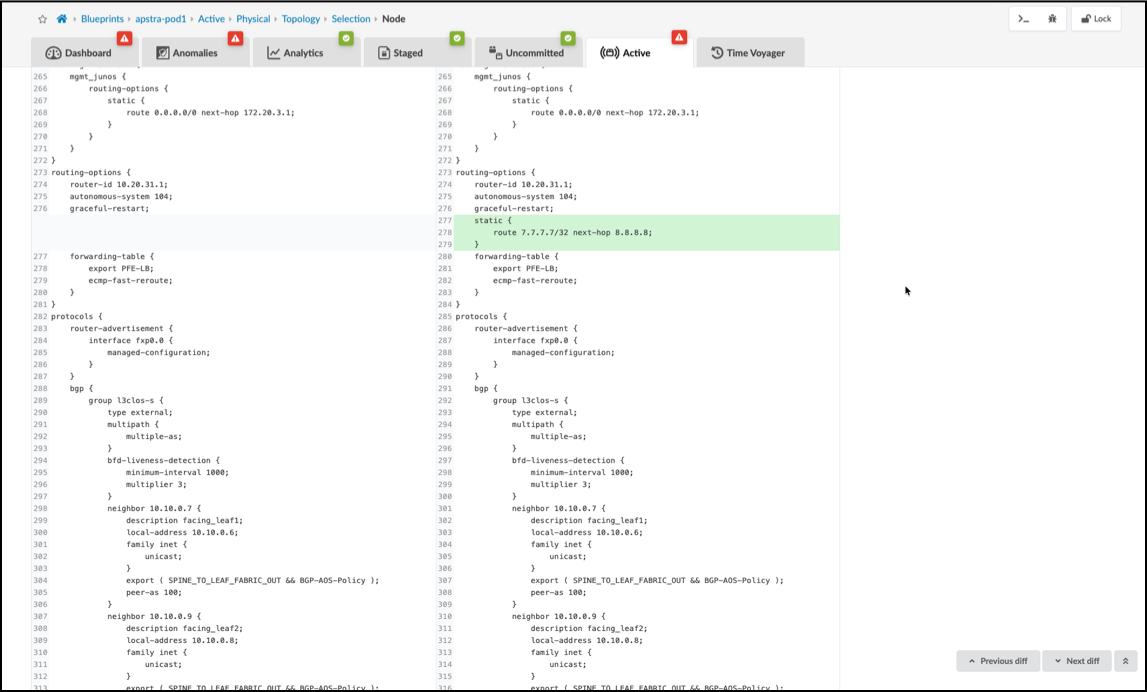Click the Physical breadcrumb link

click(253, 19)
